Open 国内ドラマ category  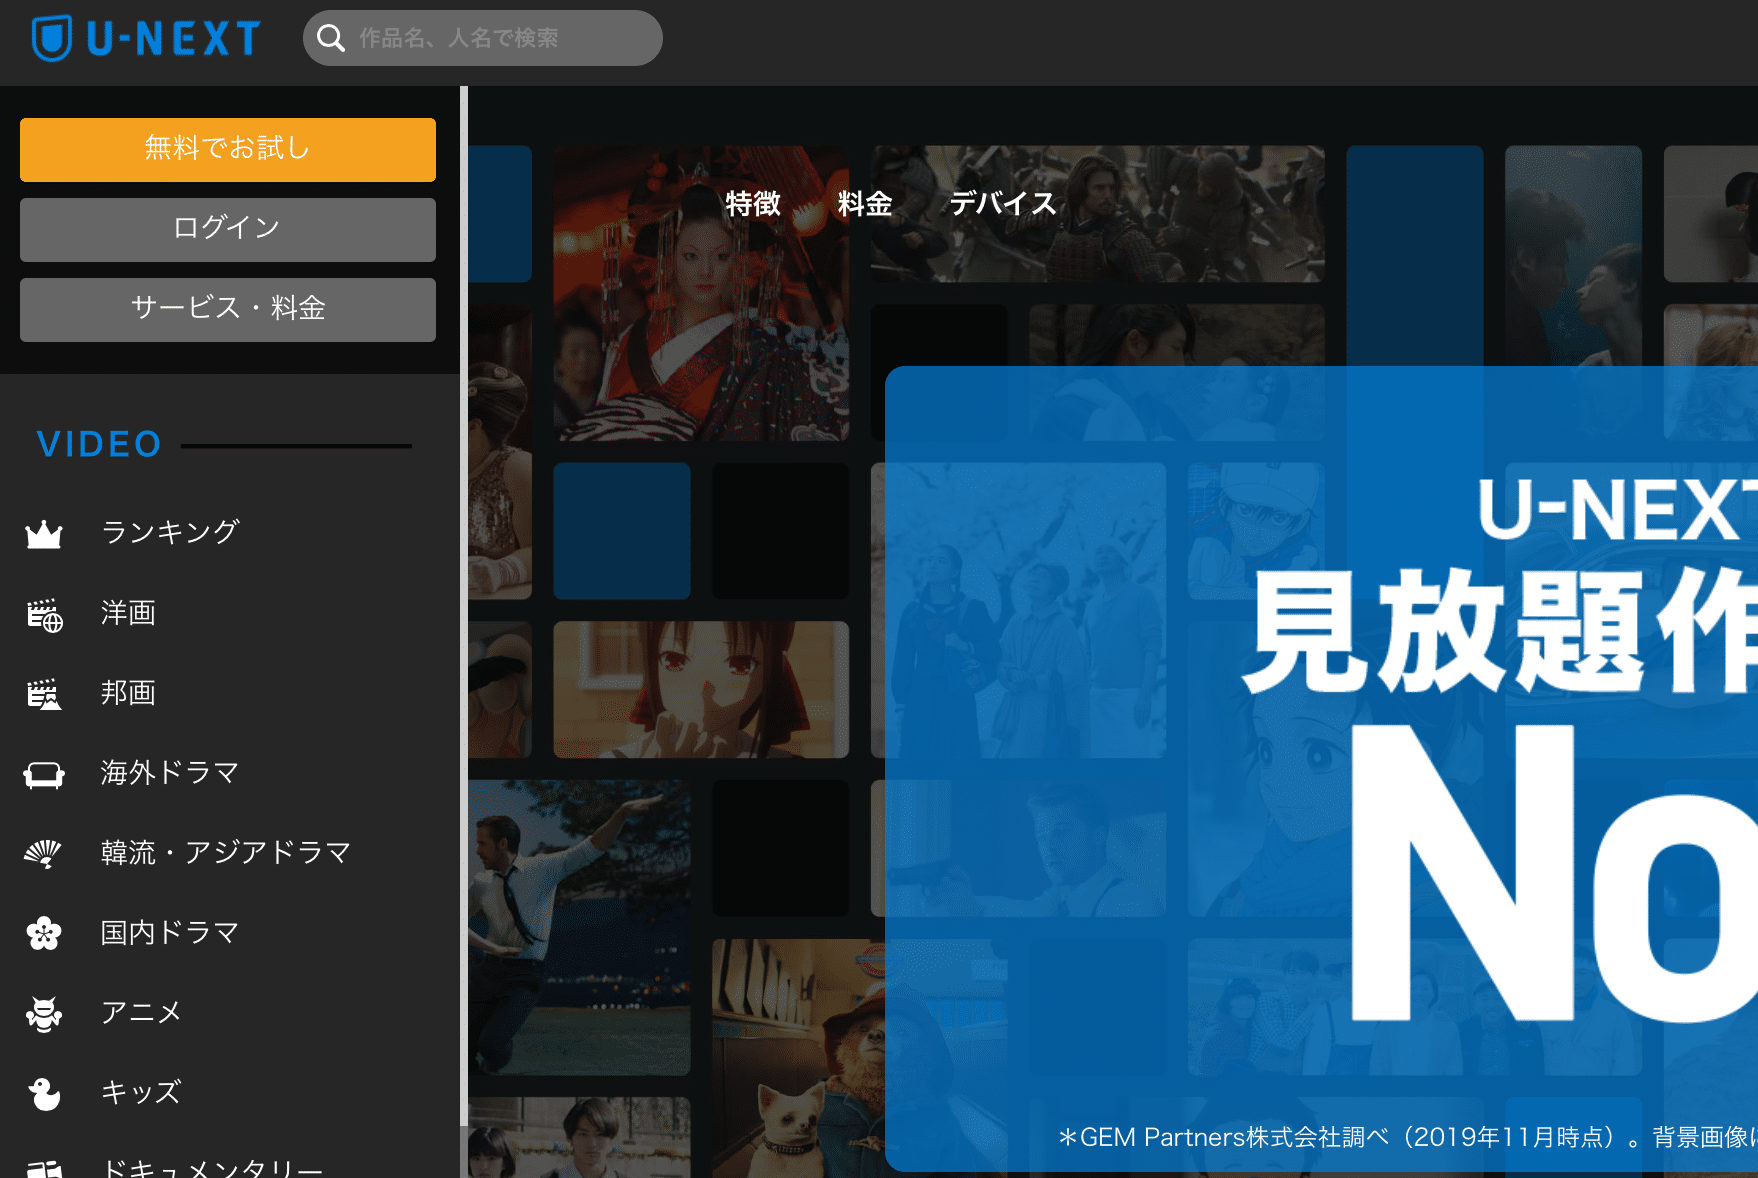170,932
